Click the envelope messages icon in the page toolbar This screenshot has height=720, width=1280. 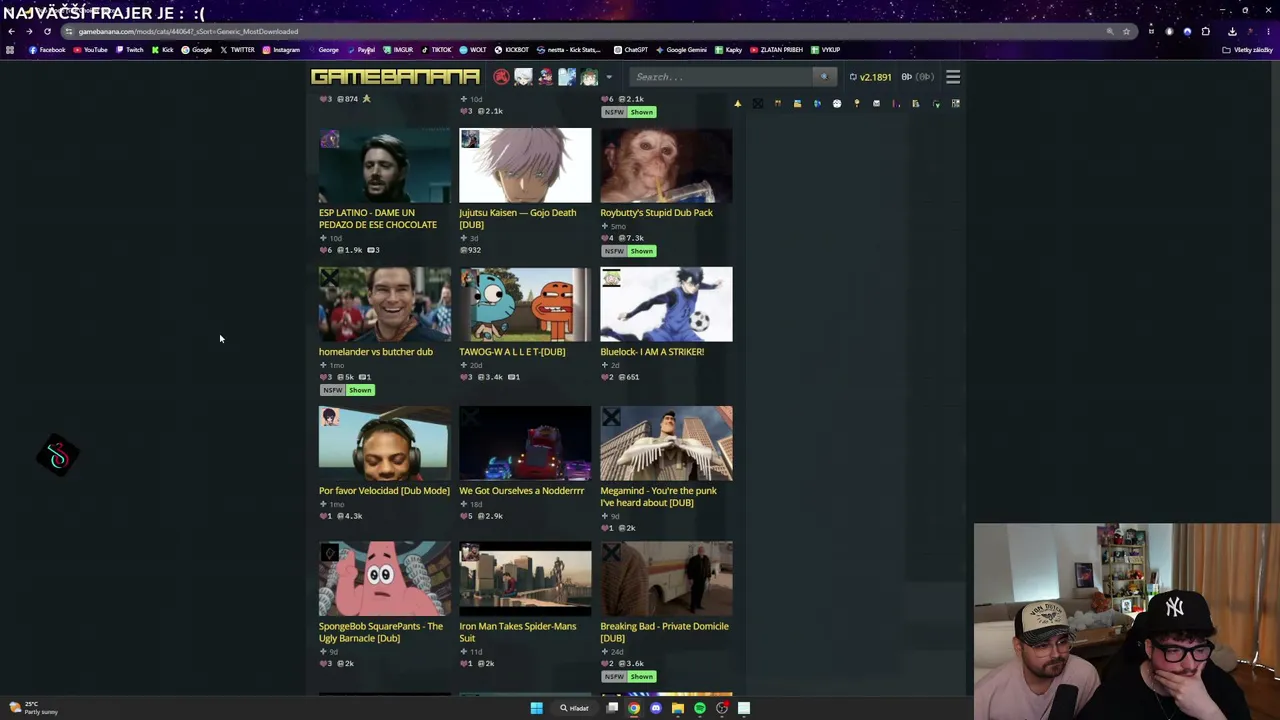point(876,104)
